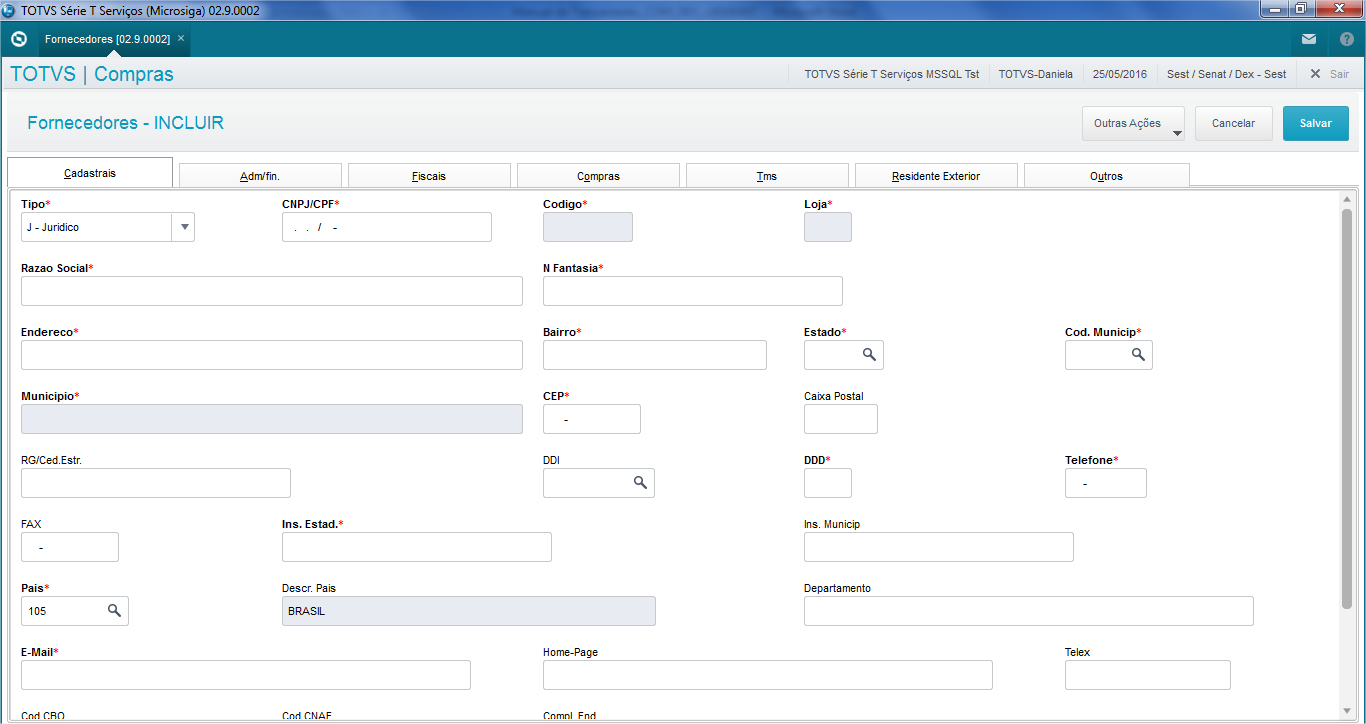The image size is (1366, 724).
Task: Open the mail envelope icon
Action: 1309,40
